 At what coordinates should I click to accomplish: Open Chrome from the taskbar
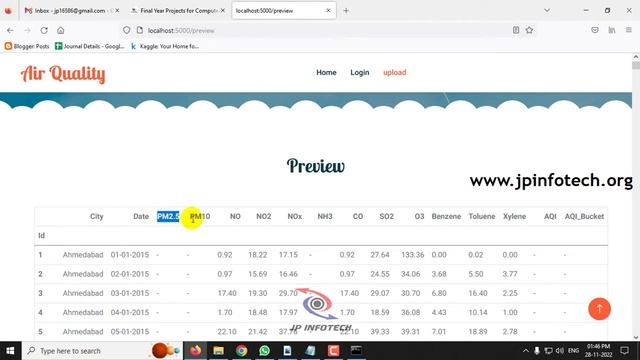[241, 351]
